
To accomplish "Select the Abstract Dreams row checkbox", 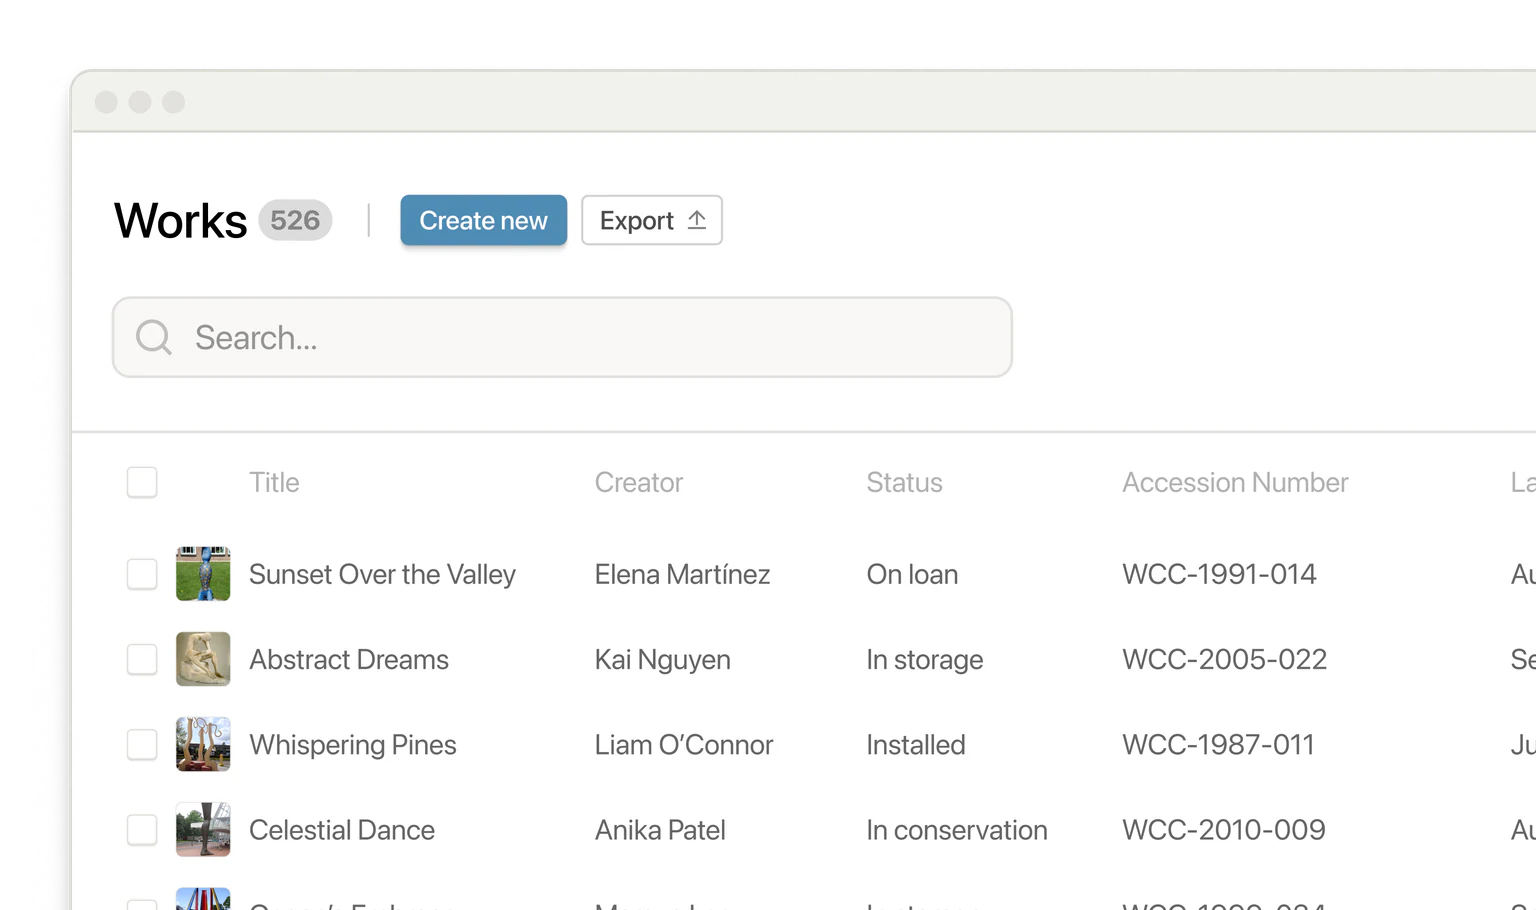I will (142, 659).
